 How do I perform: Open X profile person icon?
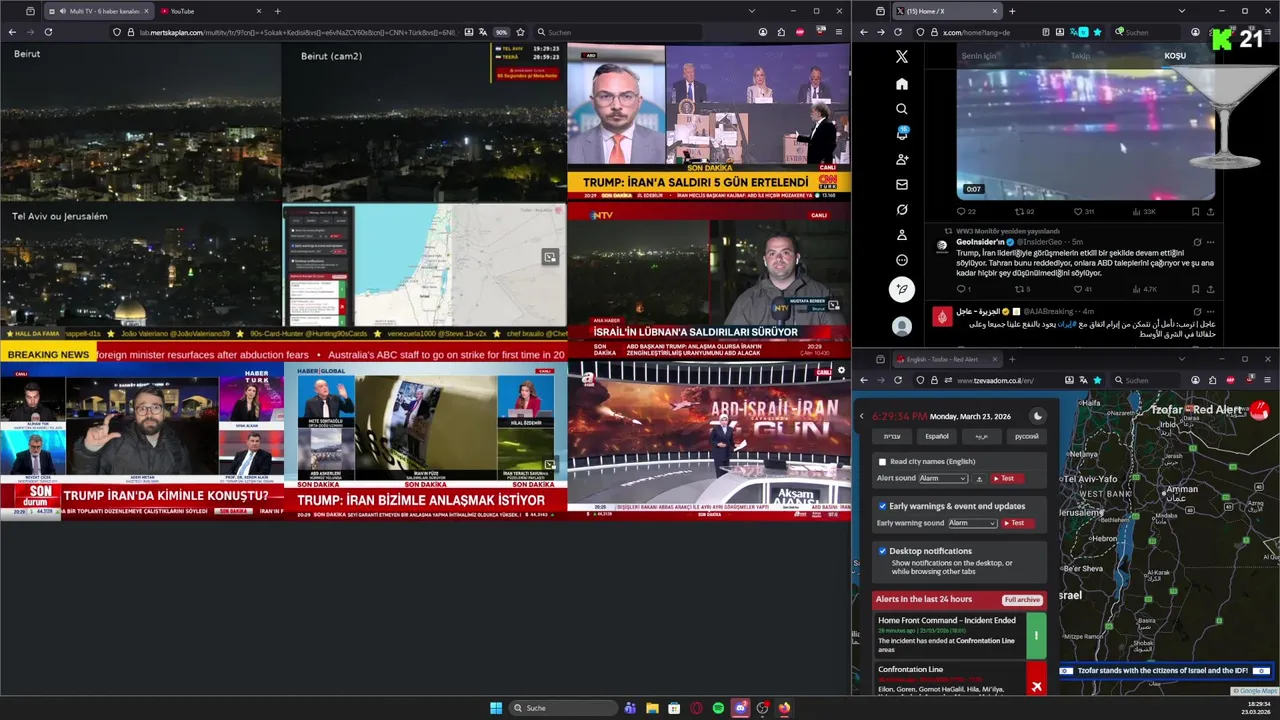[902, 235]
